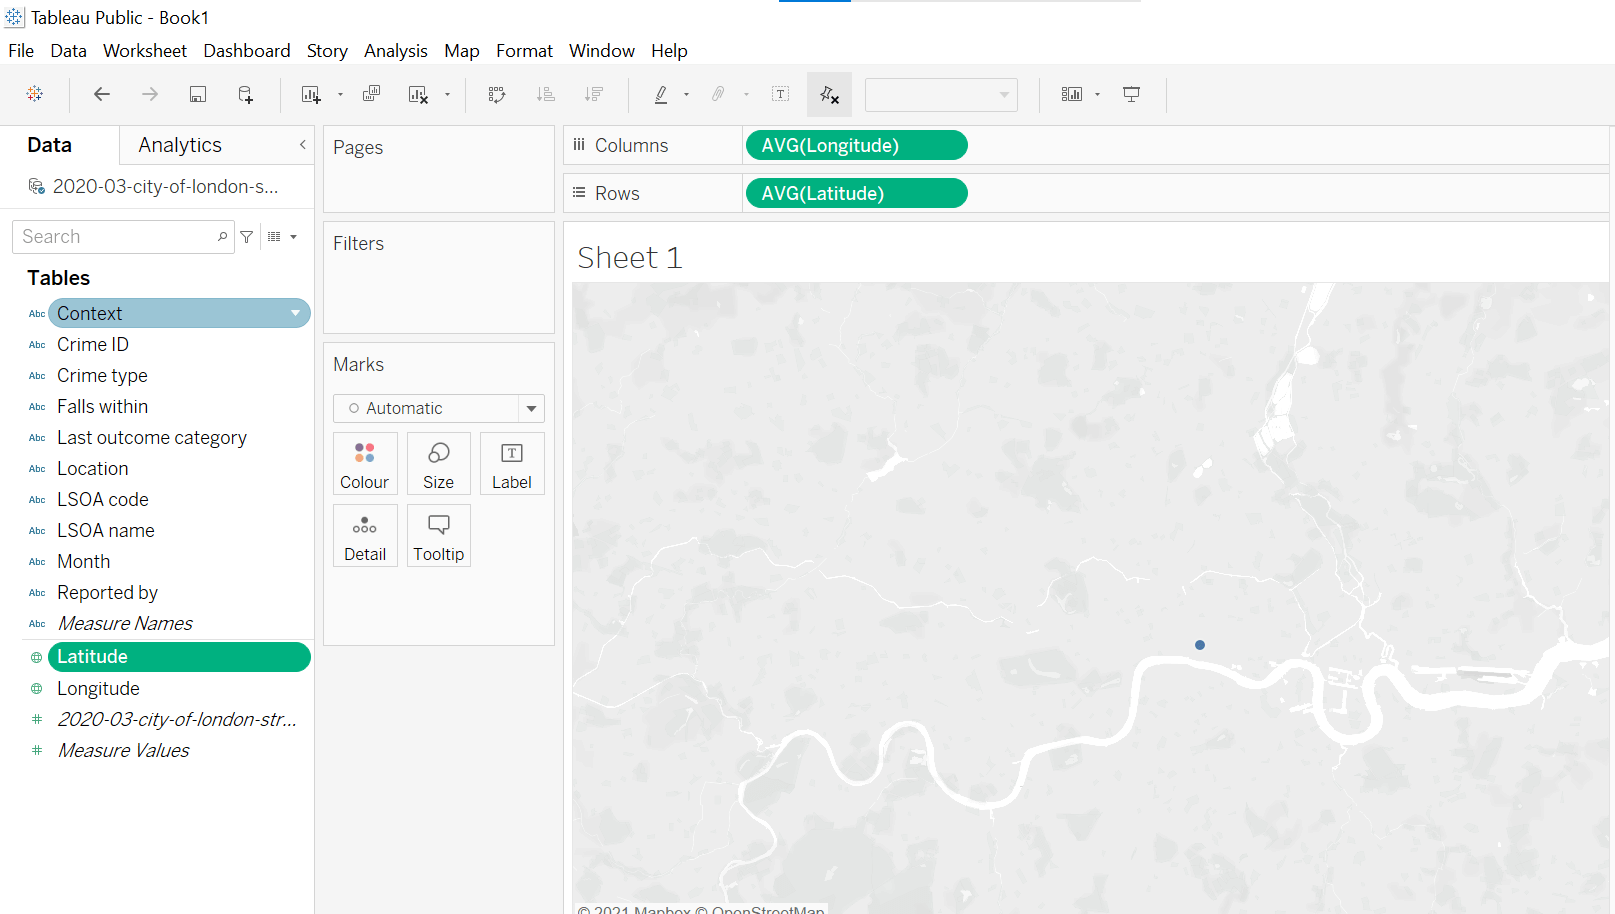Clear the sheet using toolbar icon
1615x914 pixels.
point(418,94)
